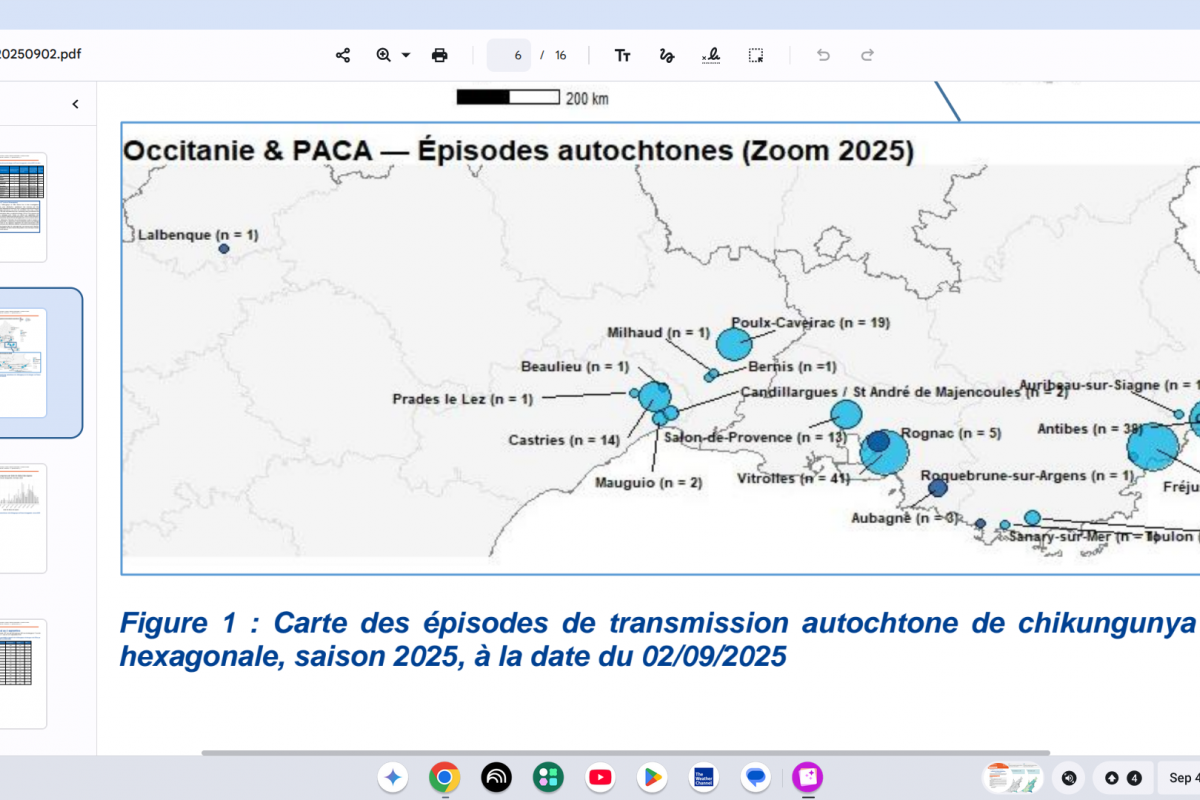
Task: Activate the area selection tool
Action: [756, 55]
